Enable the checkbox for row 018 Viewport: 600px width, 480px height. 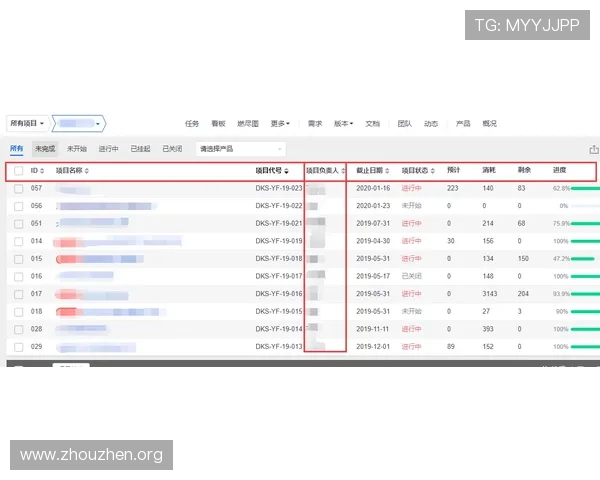[x=18, y=312]
